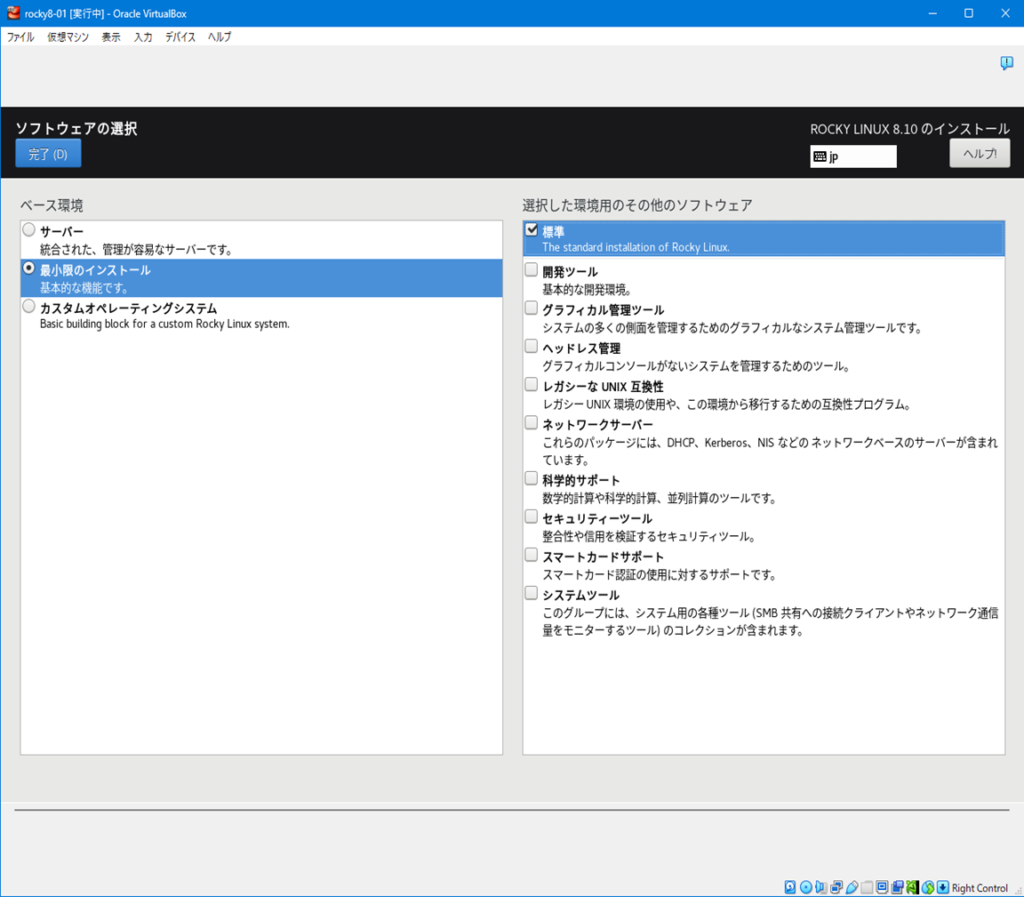The image size is (1024, 897).
Task: Click the ベース環境 section label
Action: pyautogui.click(x=52, y=206)
